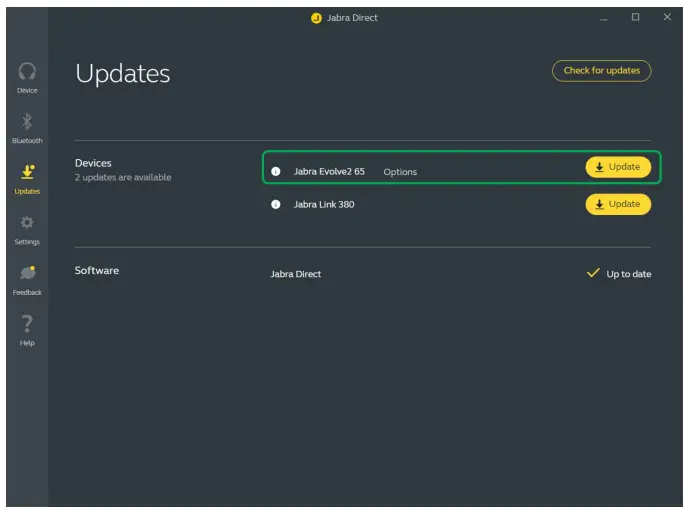Select the Updates download icon in sidebar

[x=28, y=172]
